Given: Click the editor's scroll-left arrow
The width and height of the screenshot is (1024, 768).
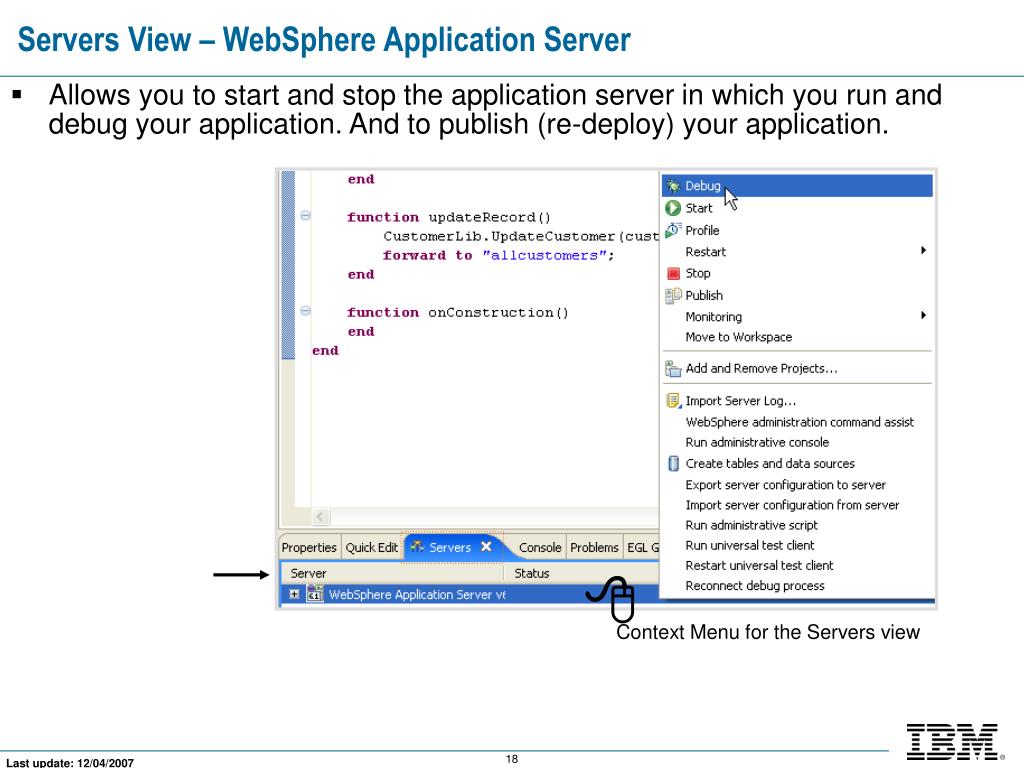Looking at the screenshot, I should 320,517.
